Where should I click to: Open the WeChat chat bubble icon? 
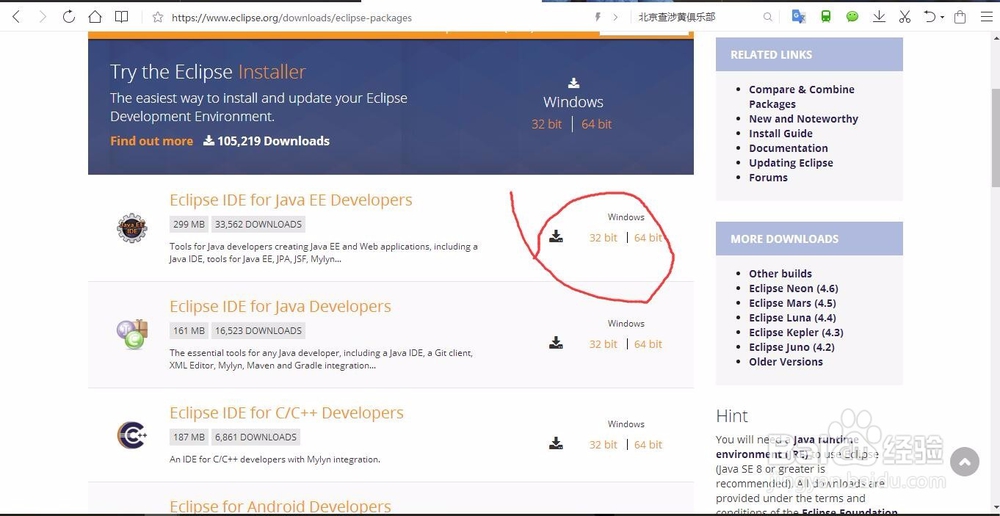(852, 17)
